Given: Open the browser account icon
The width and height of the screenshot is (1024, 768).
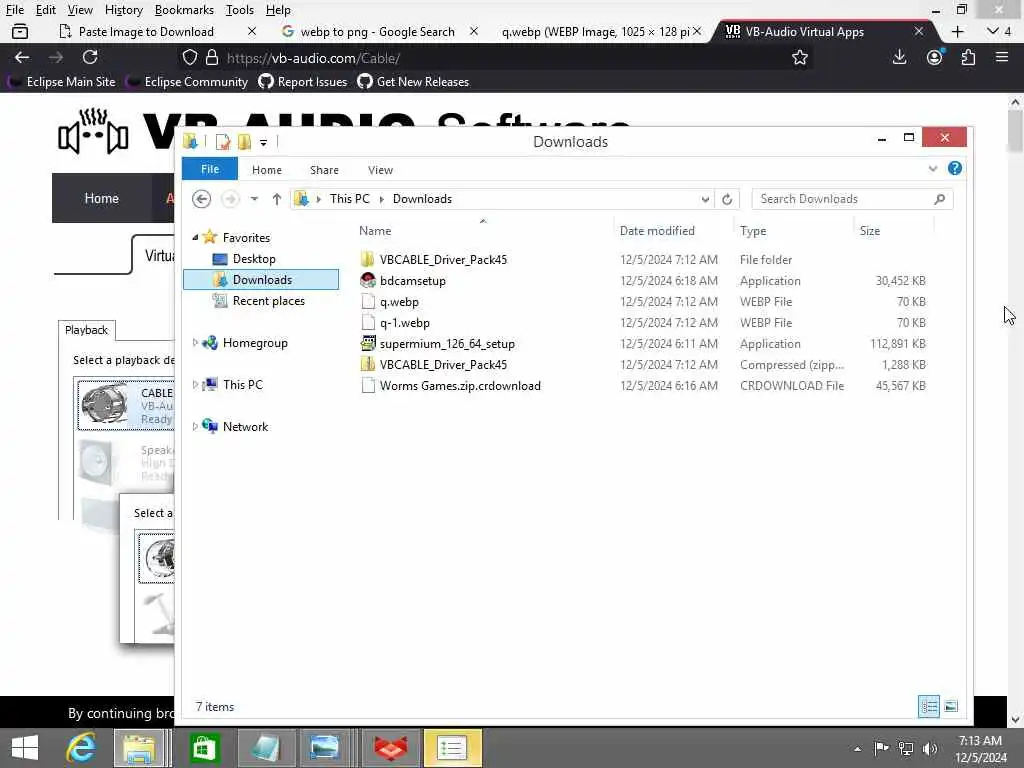Looking at the screenshot, I should point(935,57).
